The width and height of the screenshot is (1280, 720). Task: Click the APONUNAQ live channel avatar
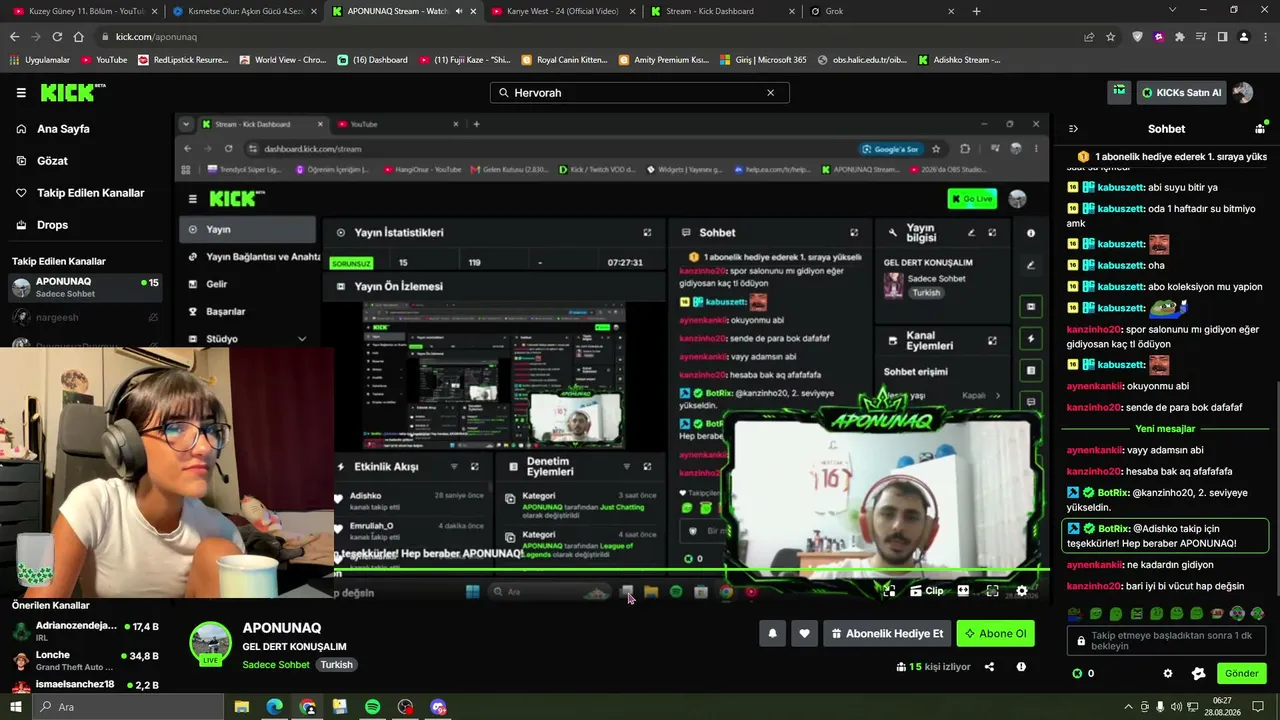click(210, 643)
